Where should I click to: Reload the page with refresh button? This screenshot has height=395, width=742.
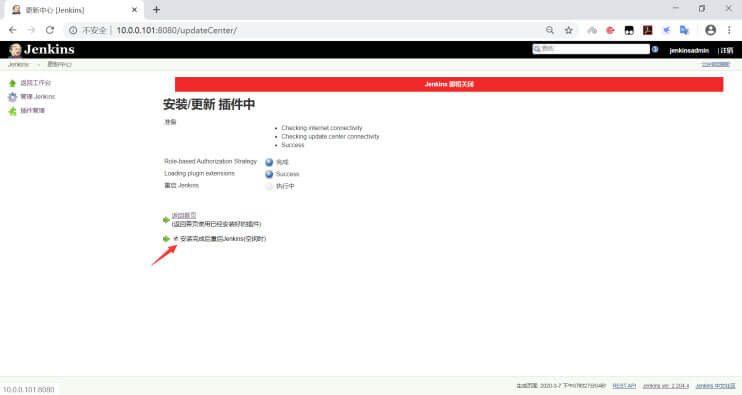(50, 30)
